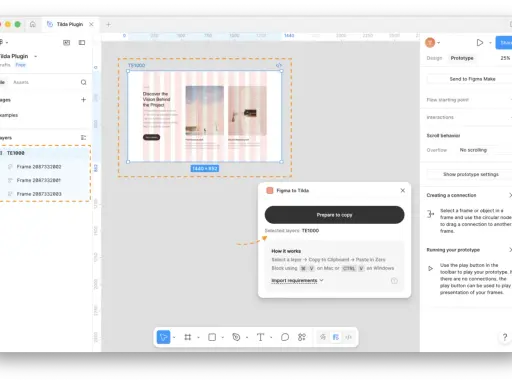This screenshot has height=384, width=512.
Task: Click the Free plan label
Action: coord(20,65)
